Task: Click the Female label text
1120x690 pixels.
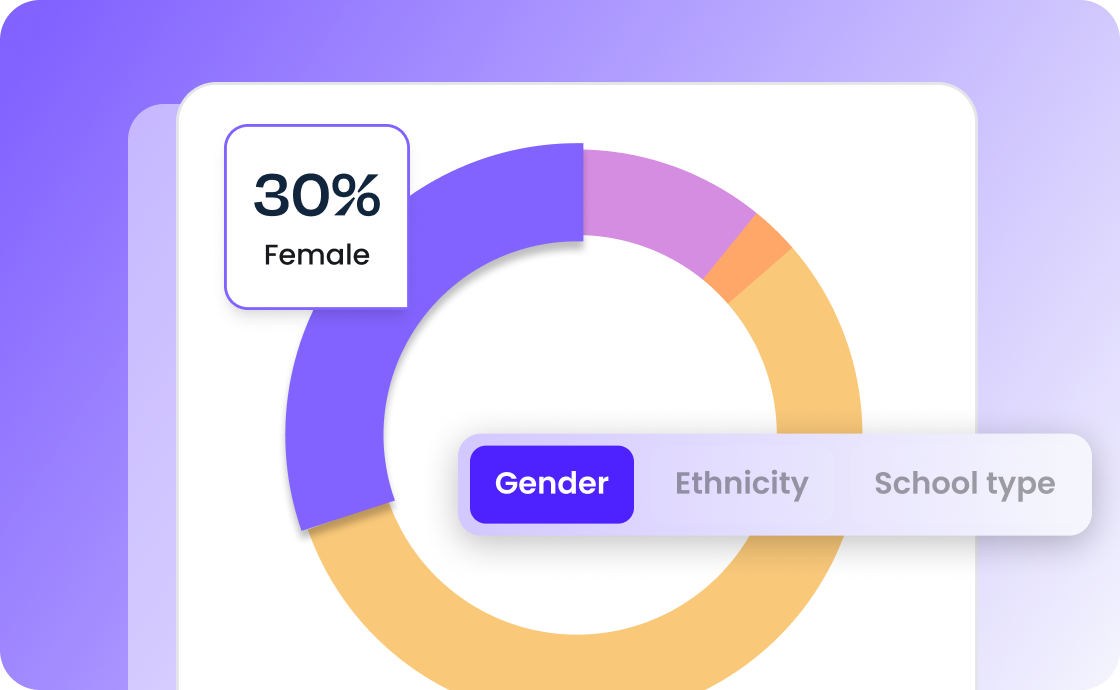Action: pos(317,255)
